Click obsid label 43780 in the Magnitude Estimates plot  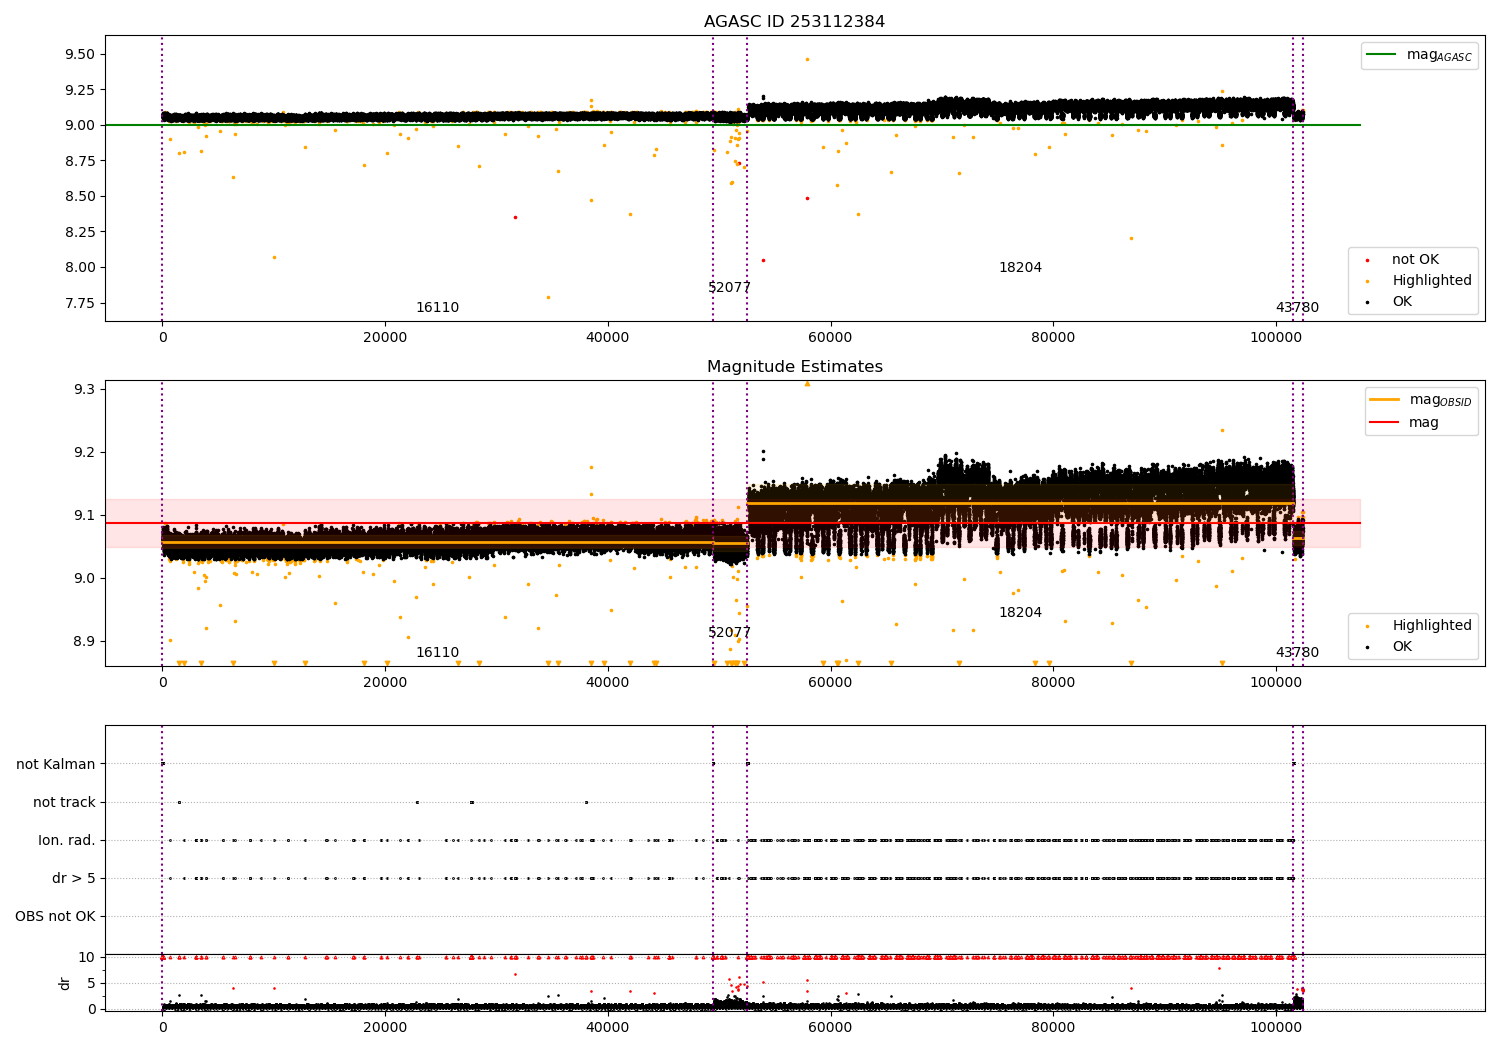1297,653
